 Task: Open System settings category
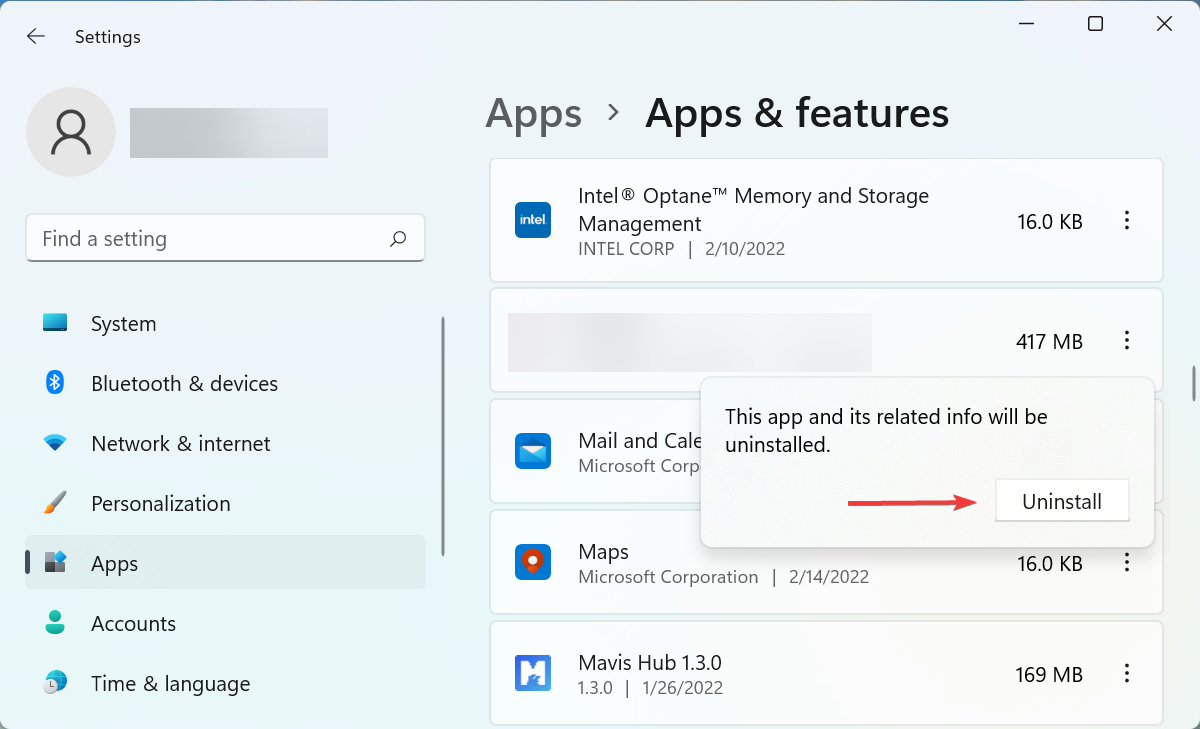(225, 323)
